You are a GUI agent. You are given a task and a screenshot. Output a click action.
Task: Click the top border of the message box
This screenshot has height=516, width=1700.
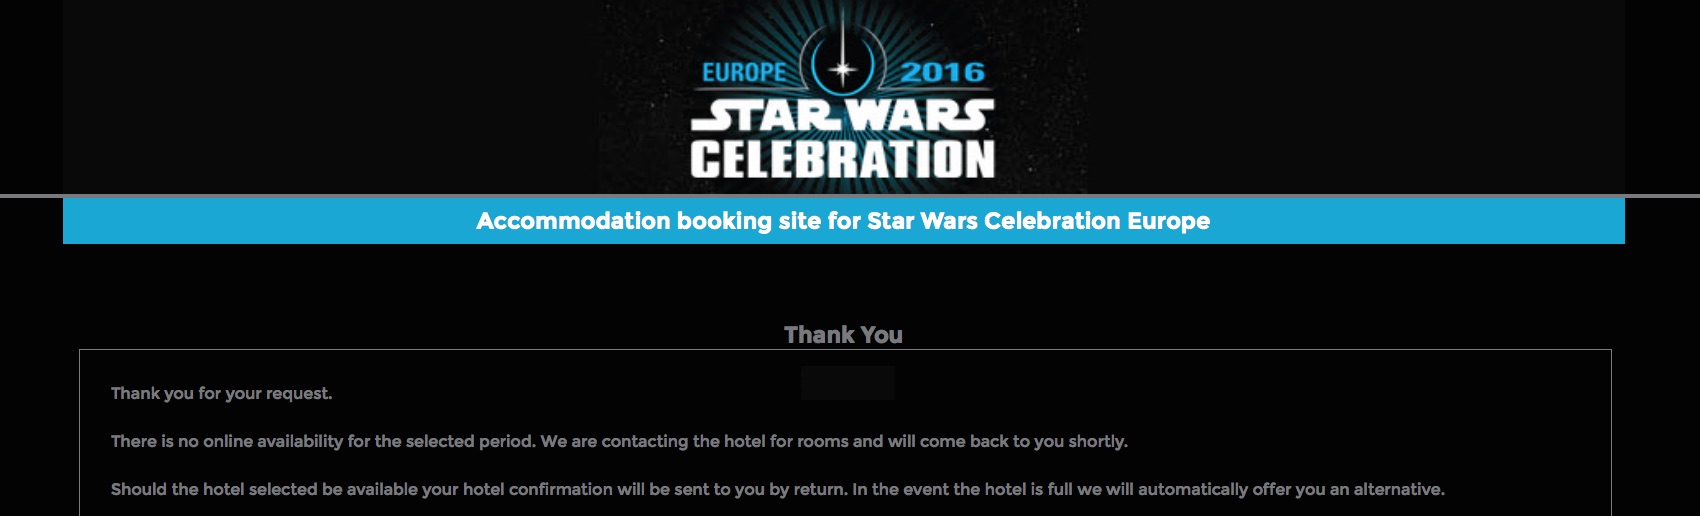pyautogui.click(x=845, y=350)
